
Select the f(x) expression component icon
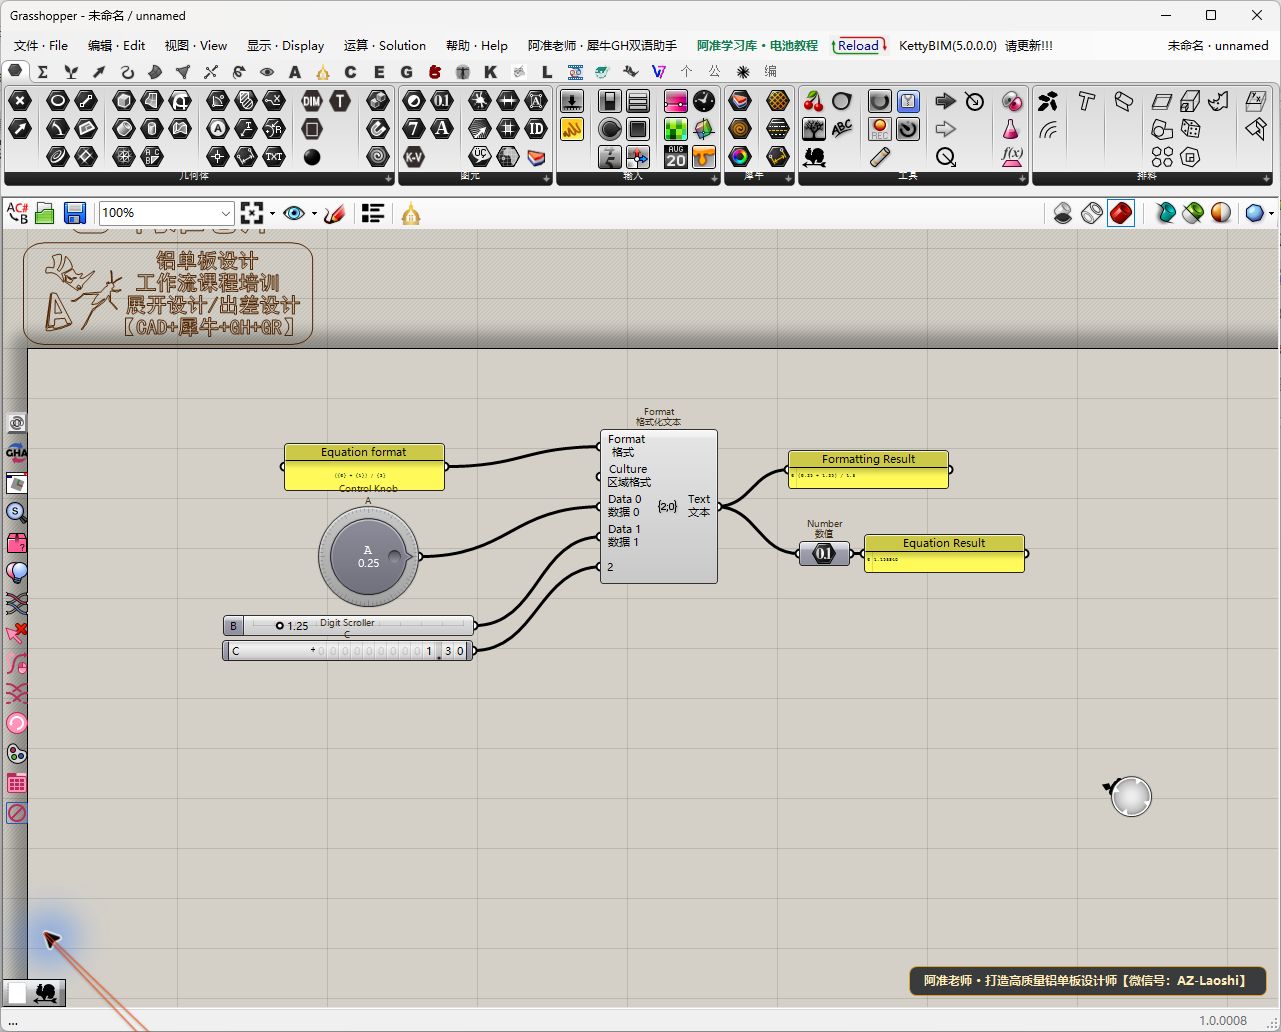pyautogui.click(x=1012, y=157)
